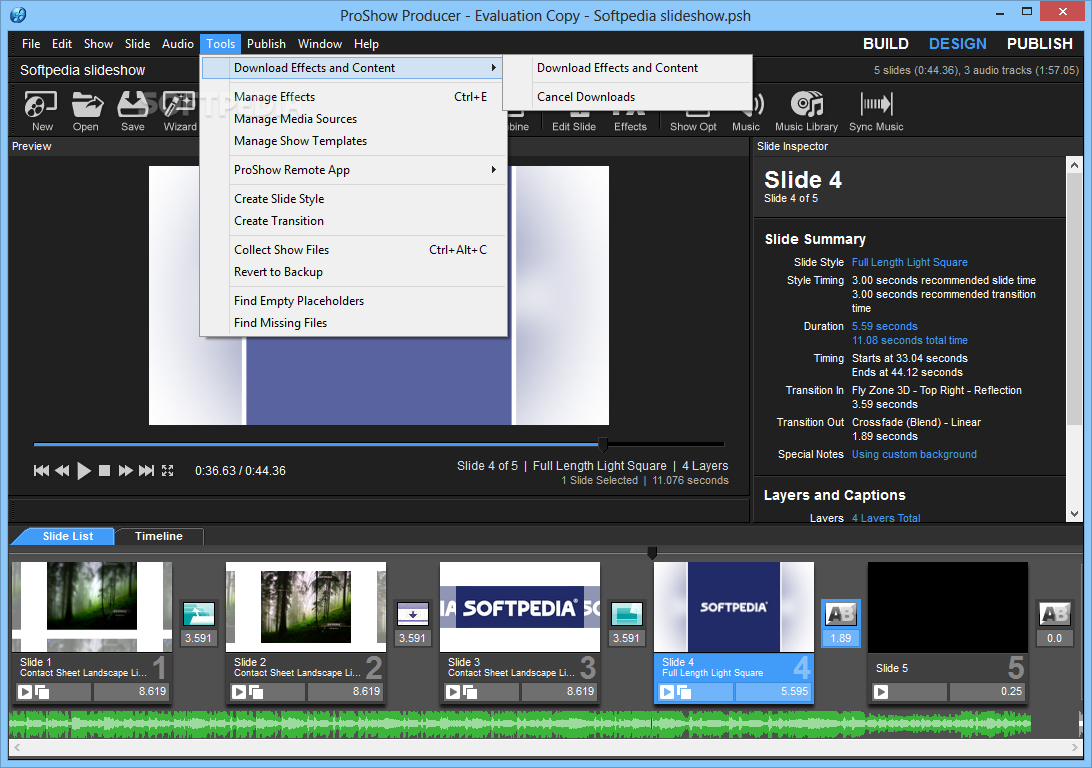1092x768 pixels.
Task: Open the File menu
Action: tap(31, 44)
